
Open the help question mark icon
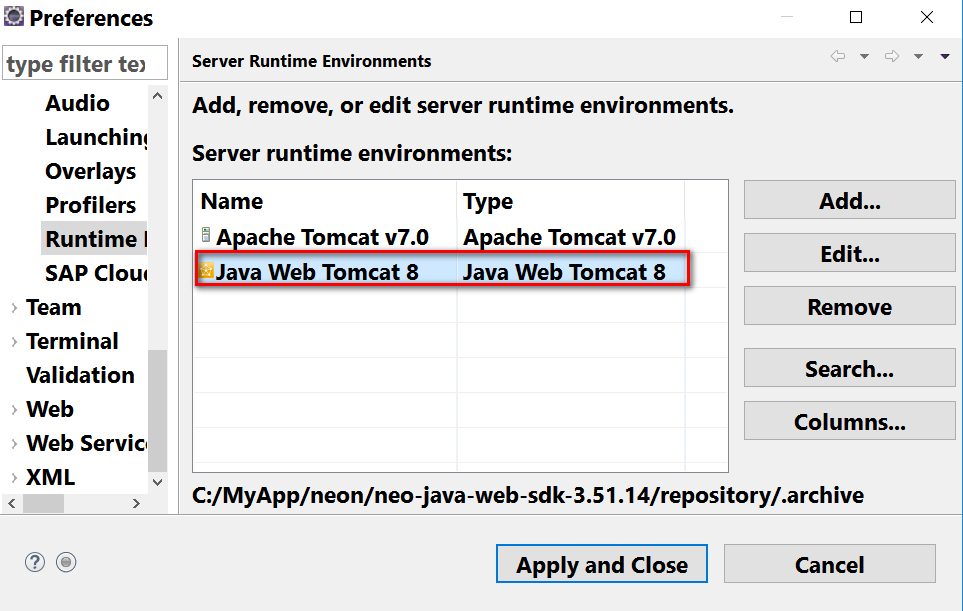click(x=35, y=562)
